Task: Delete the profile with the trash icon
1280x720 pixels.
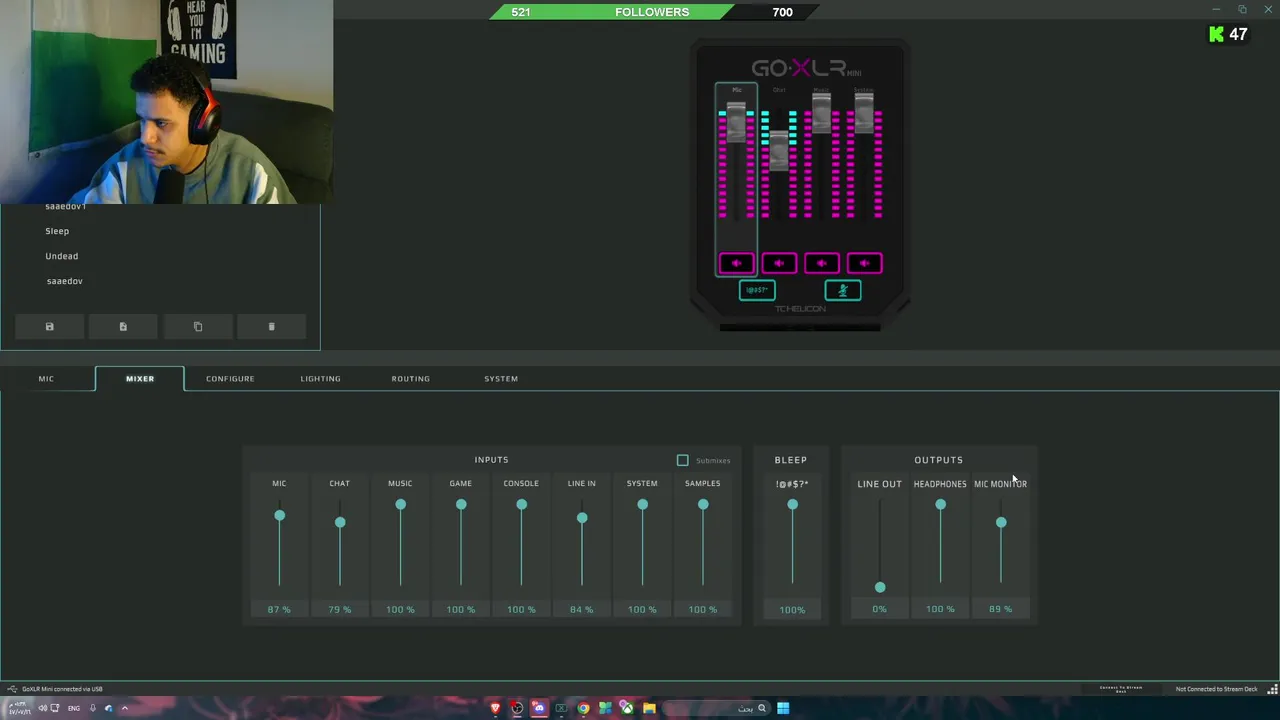Action: (x=271, y=326)
